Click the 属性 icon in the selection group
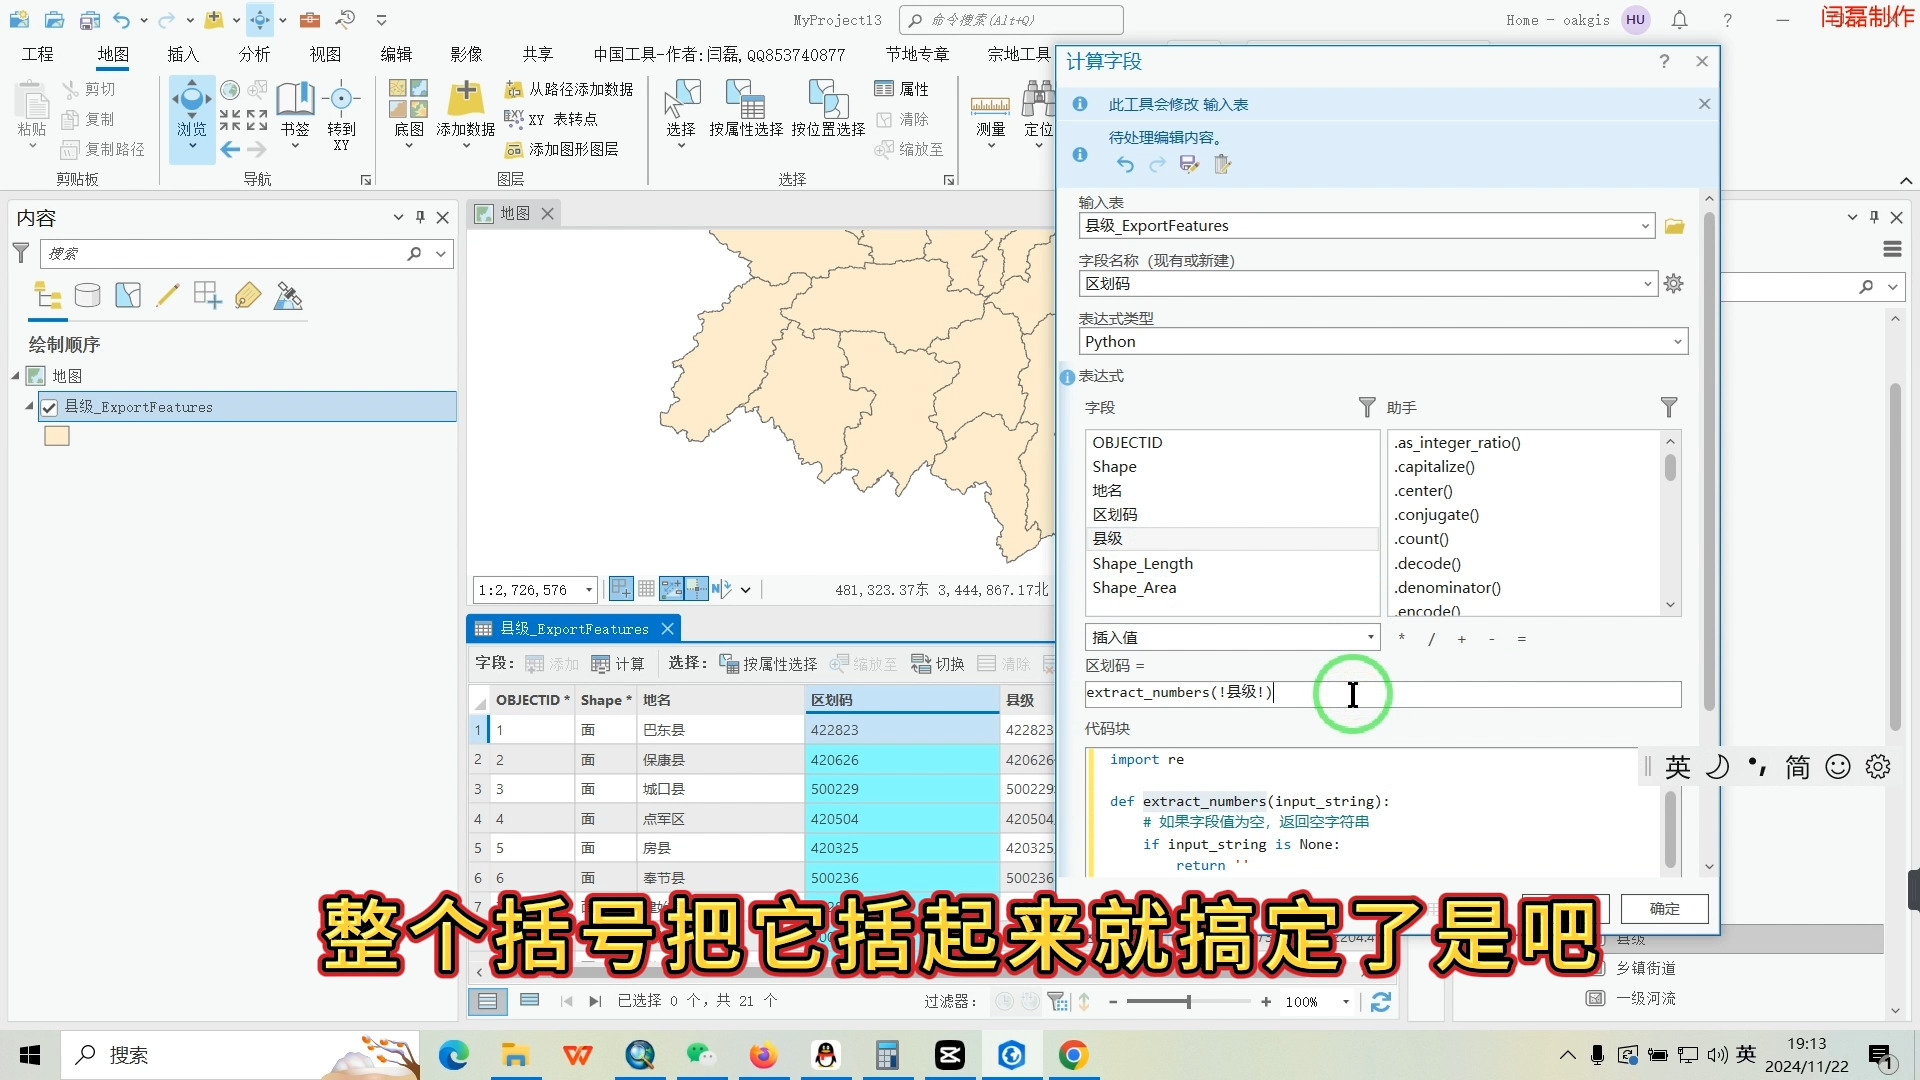This screenshot has height=1080, width=1920. 886,89
